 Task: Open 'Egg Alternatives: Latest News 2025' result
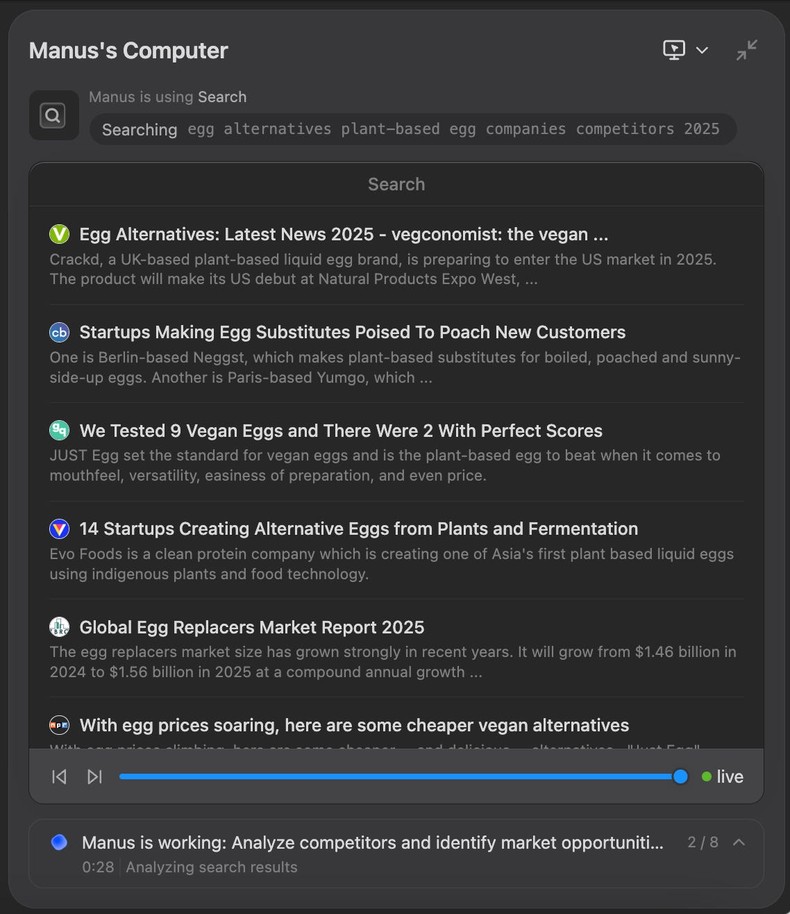[343, 234]
